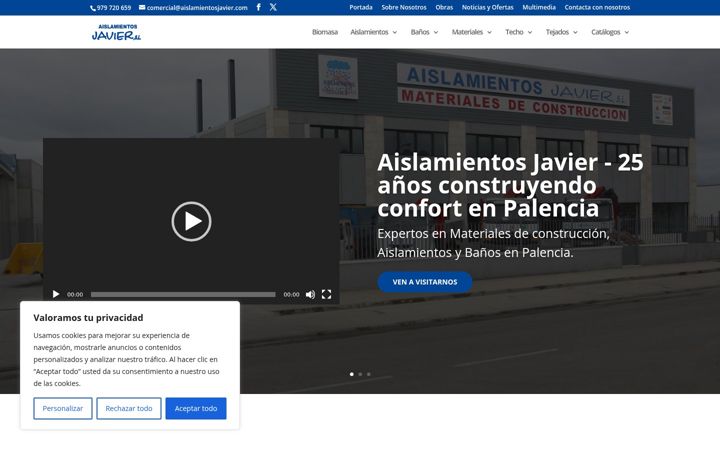Expand the Aislamientos dropdown menu
The image size is (720, 450).
pyautogui.click(x=374, y=32)
